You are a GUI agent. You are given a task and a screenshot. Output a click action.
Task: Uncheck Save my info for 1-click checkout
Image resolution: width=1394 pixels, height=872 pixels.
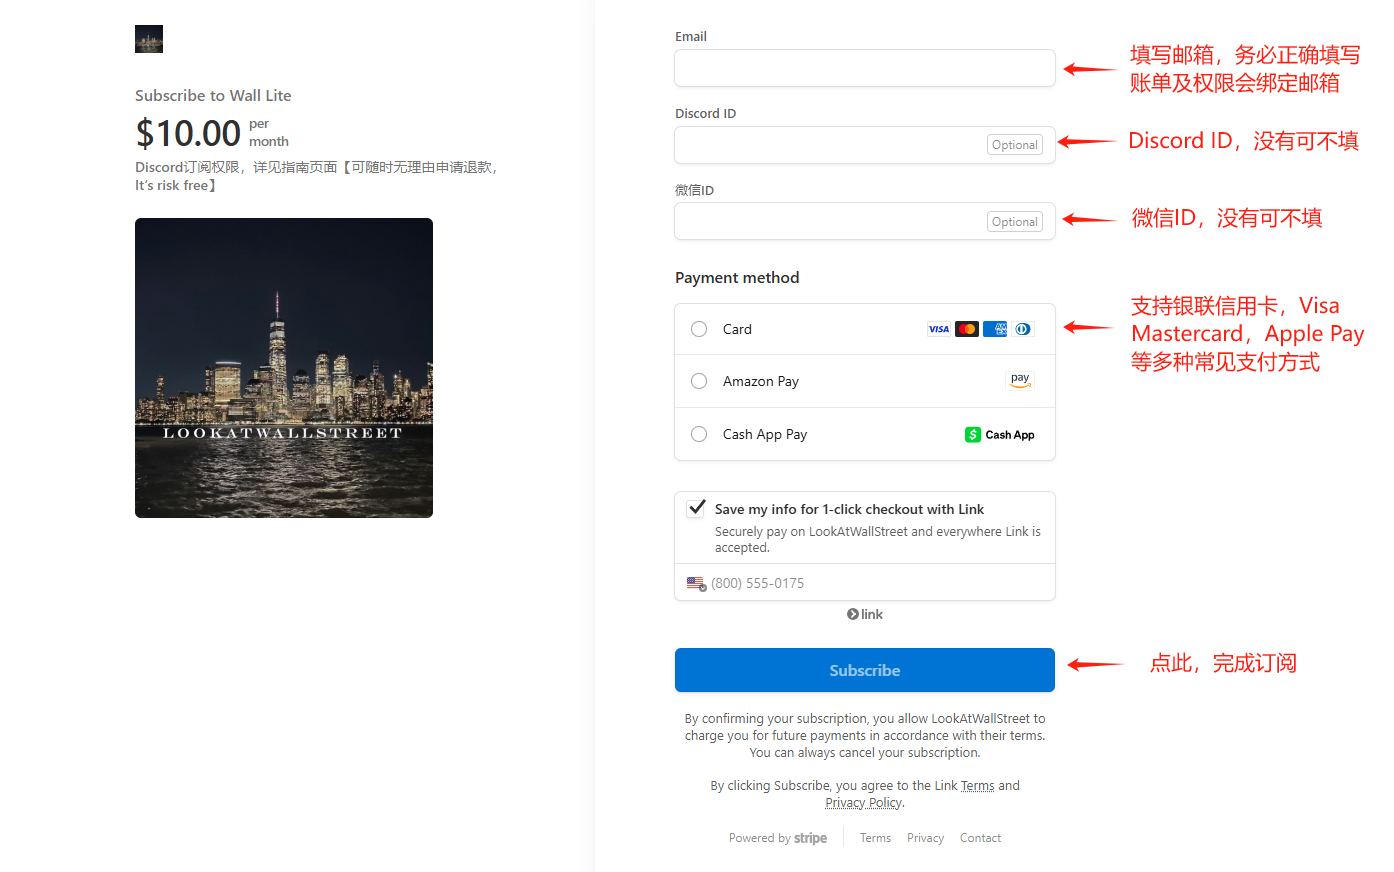pyautogui.click(x=697, y=508)
